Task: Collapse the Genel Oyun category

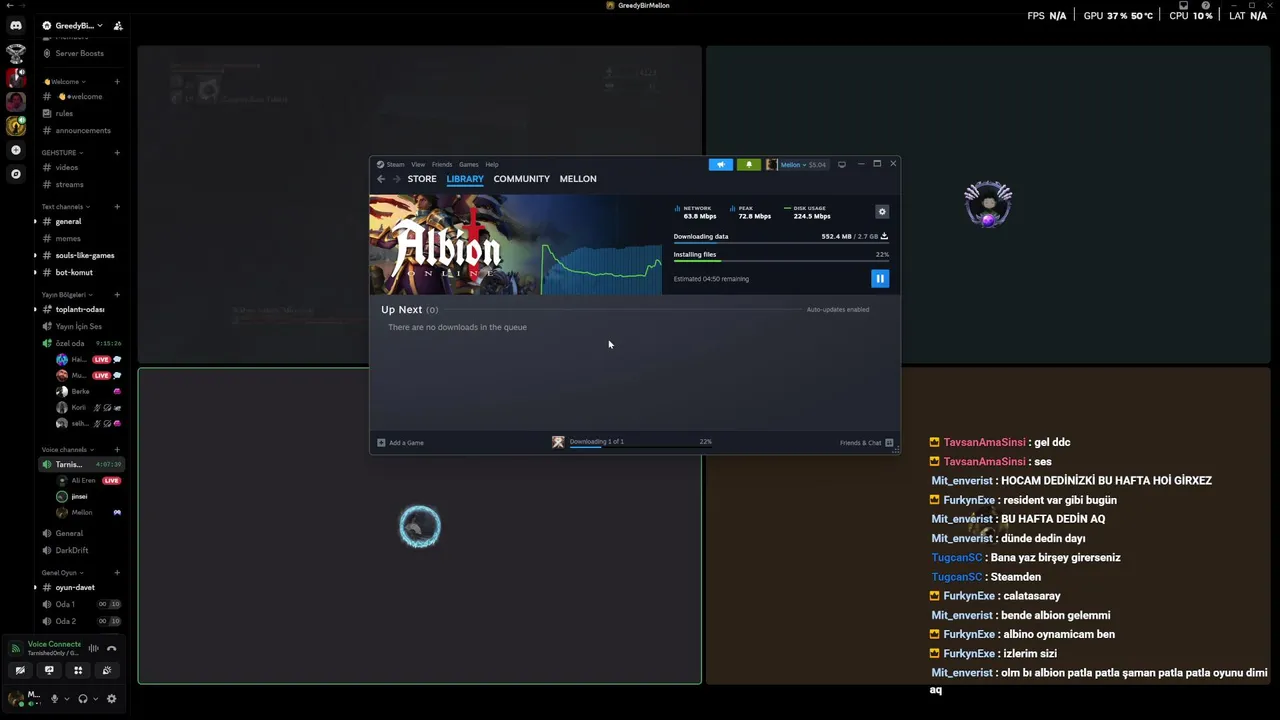Action: (62, 572)
